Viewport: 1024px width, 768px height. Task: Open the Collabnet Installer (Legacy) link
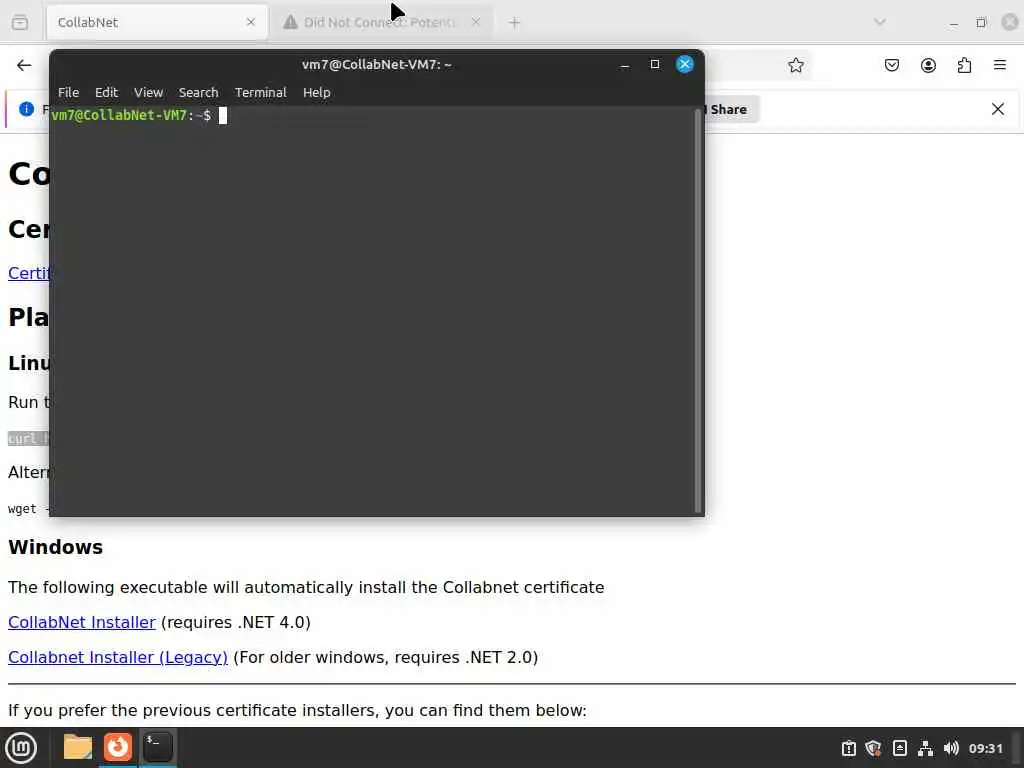pos(118,657)
